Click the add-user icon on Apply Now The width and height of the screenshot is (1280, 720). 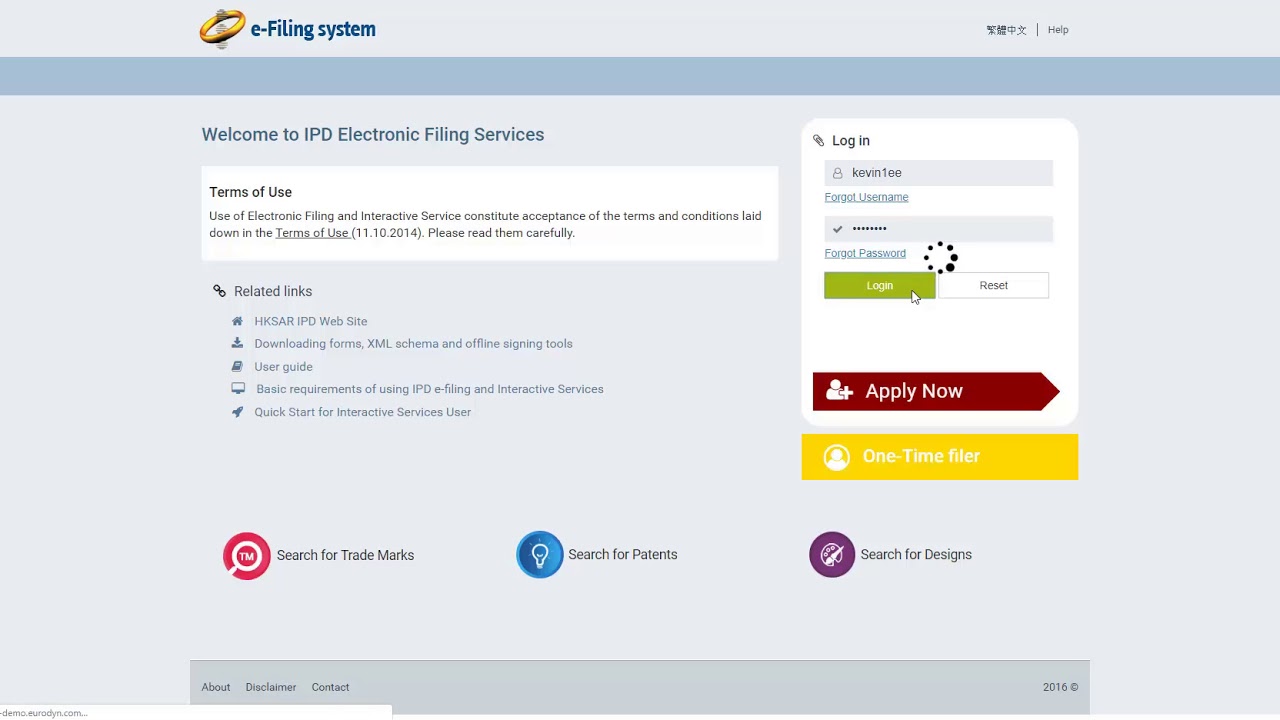click(x=839, y=391)
